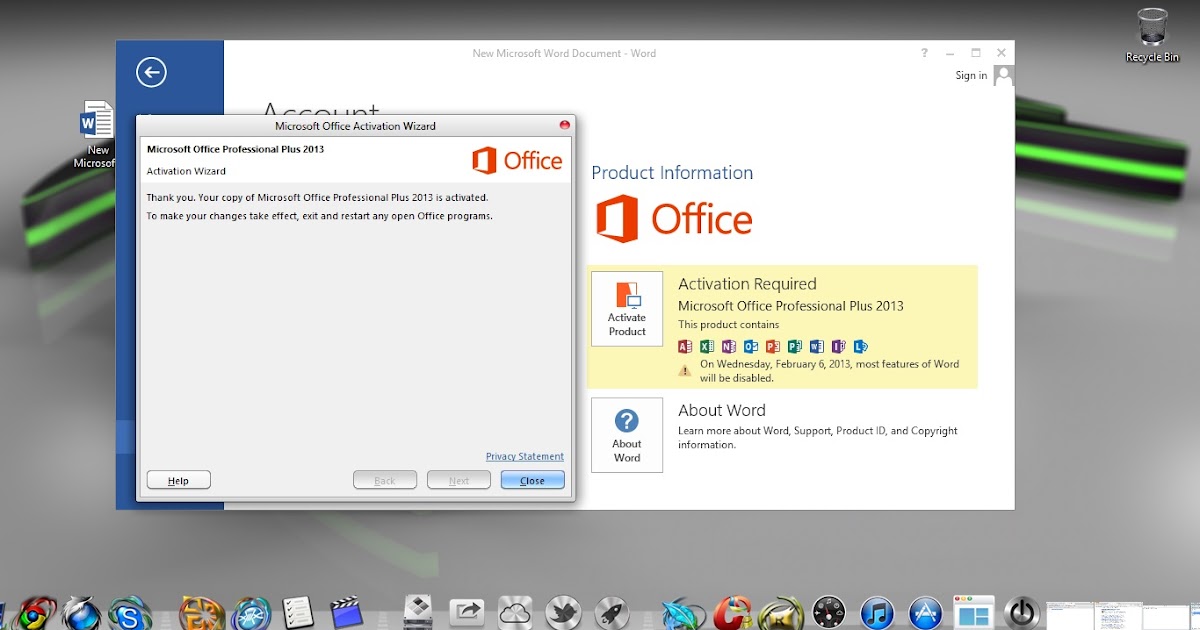Open the window layout dock icon
1200x630 pixels.
pyautogui.click(x=972, y=612)
